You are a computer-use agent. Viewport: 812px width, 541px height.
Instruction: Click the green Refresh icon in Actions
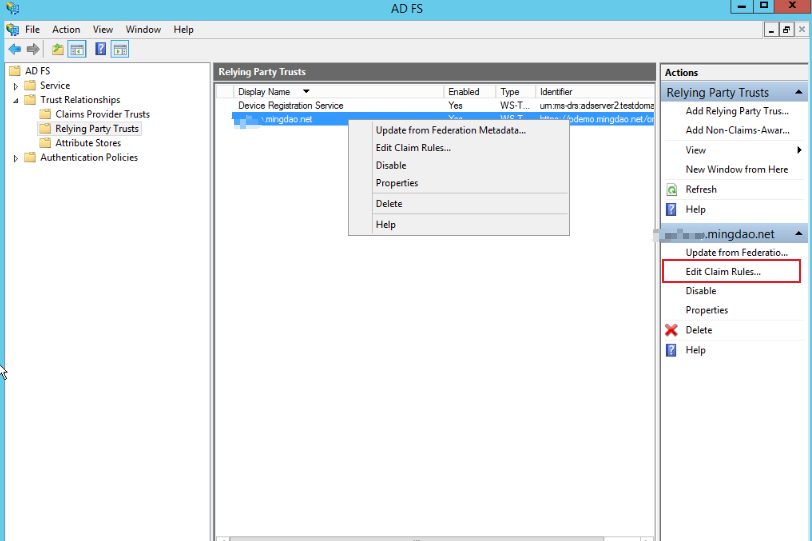[x=671, y=190]
